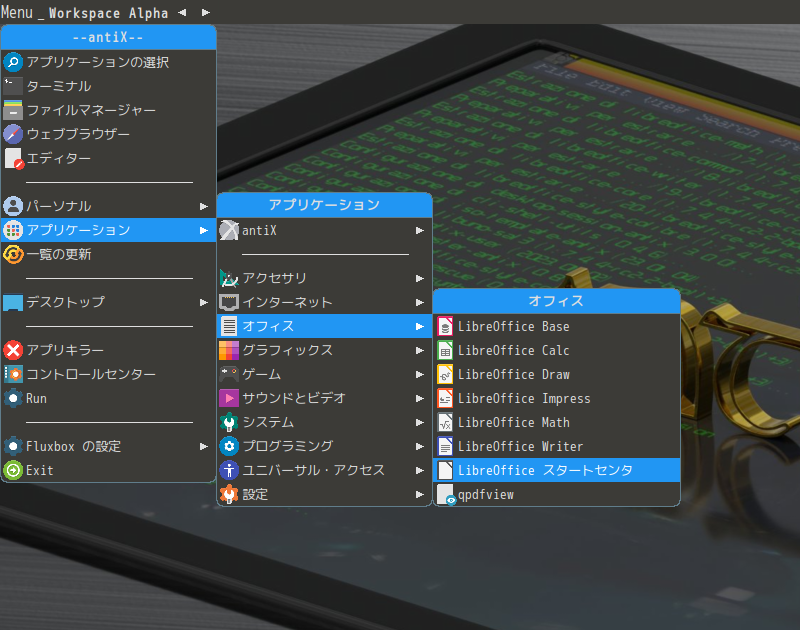The width and height of the screenshot is (800, 630).
Task: Click the システム wrench icon
Action: click(229, 422)
